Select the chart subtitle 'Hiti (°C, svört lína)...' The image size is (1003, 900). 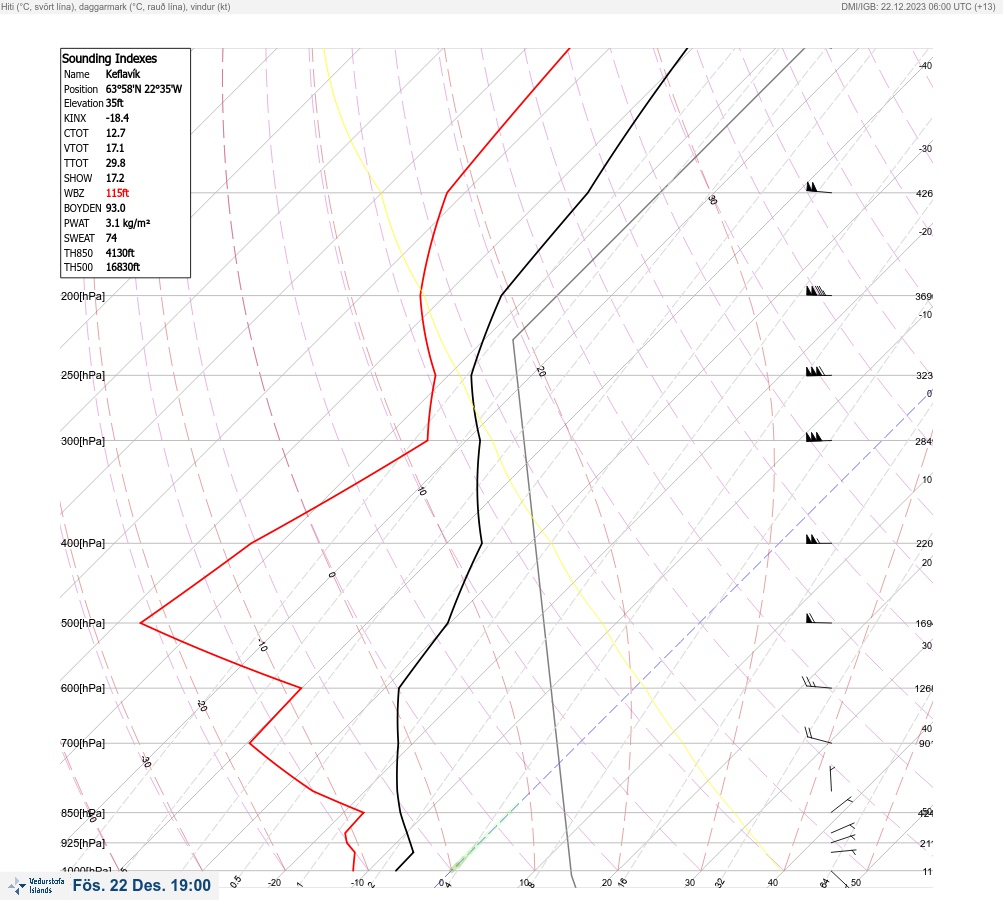[x=116, y=7]
